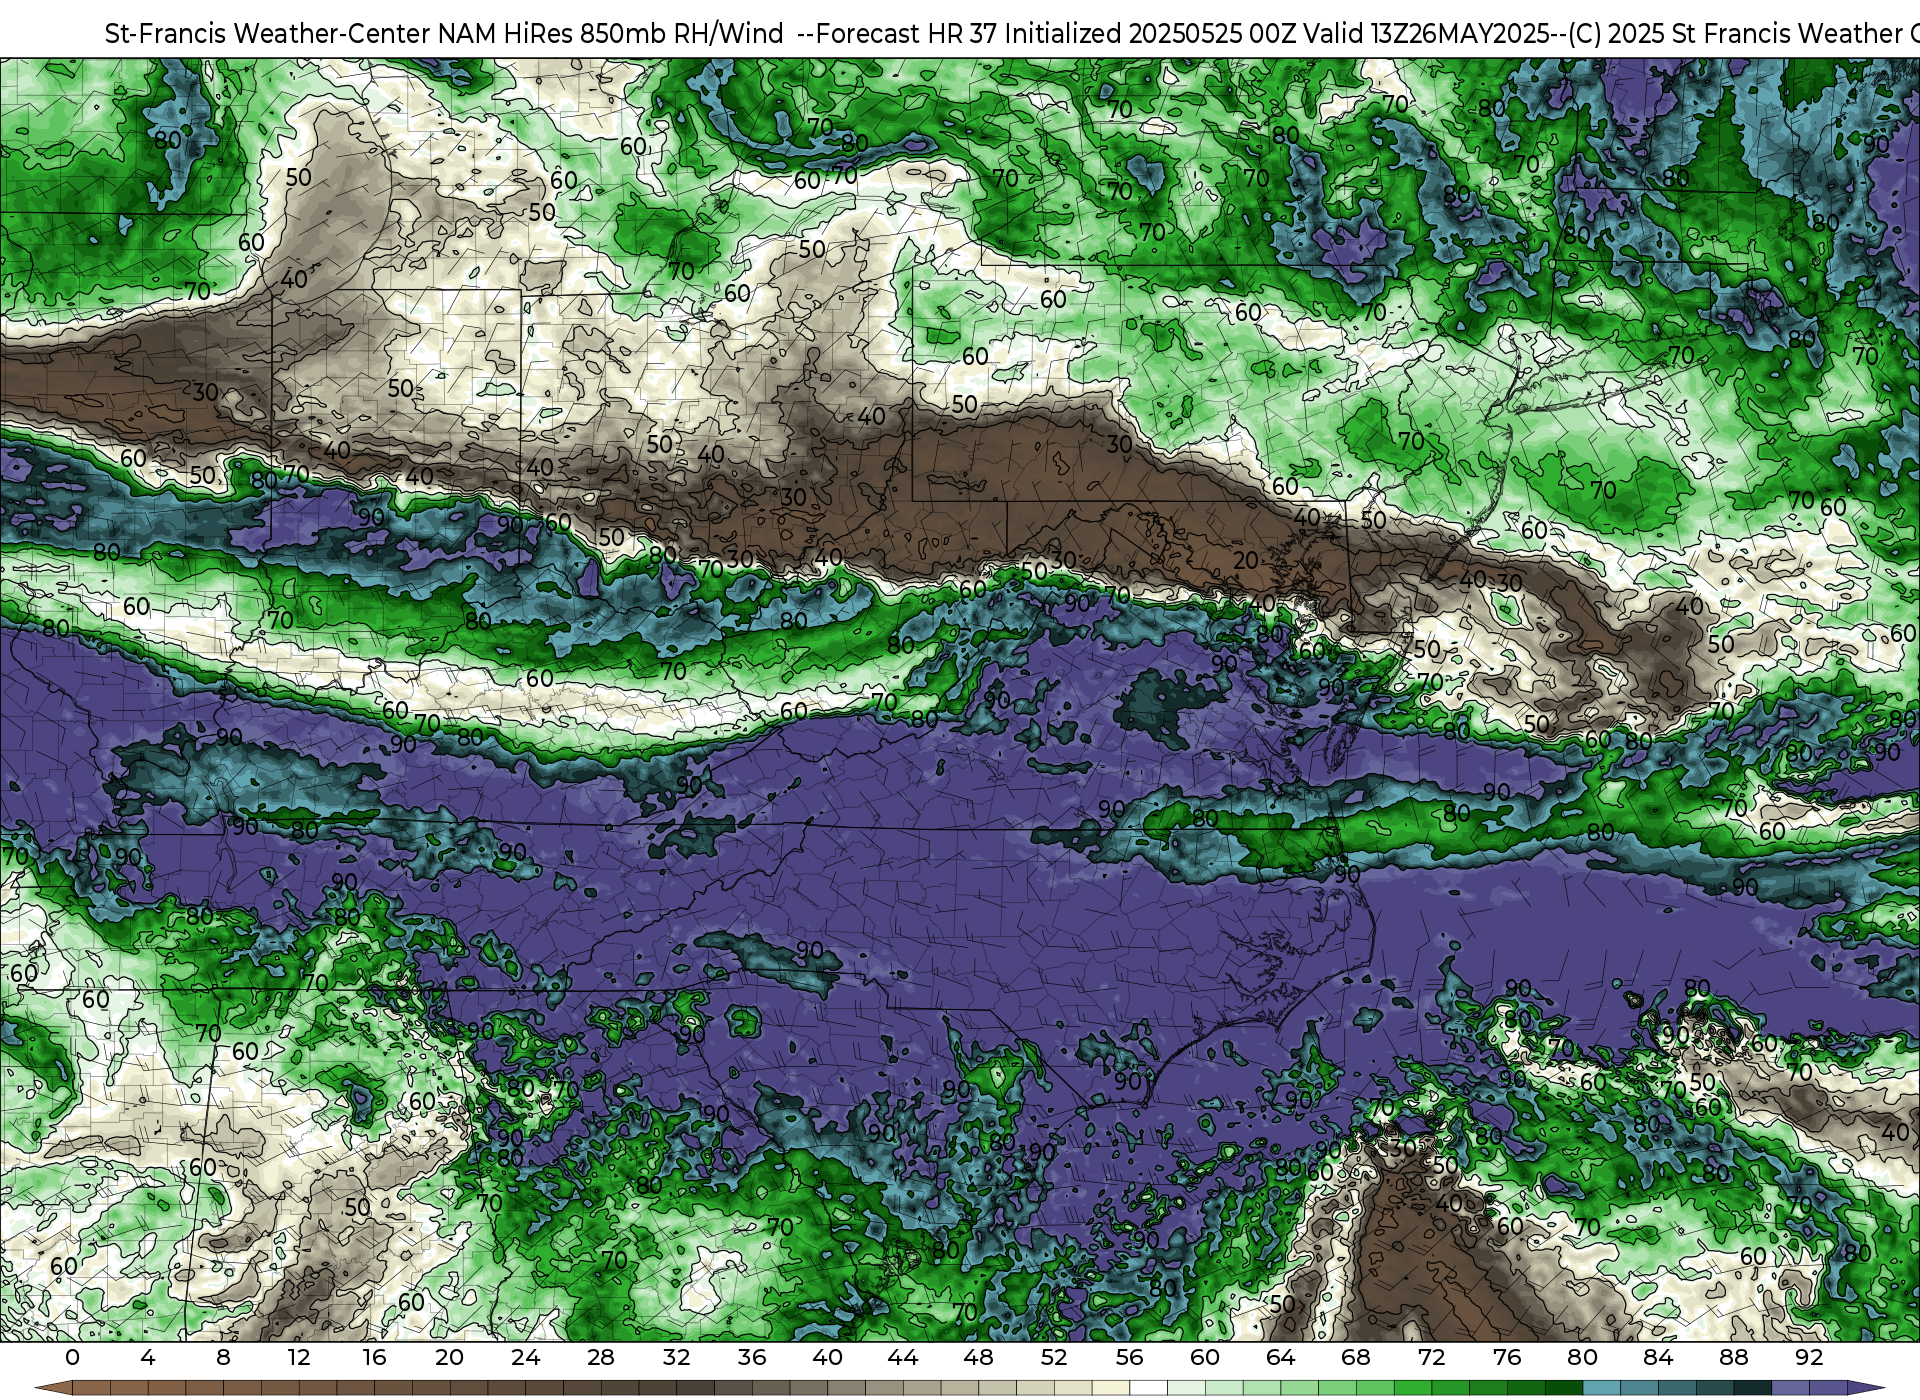Click the '40' tick label on color bar
1920x1400 pixels.
[x=827, y=1358]
